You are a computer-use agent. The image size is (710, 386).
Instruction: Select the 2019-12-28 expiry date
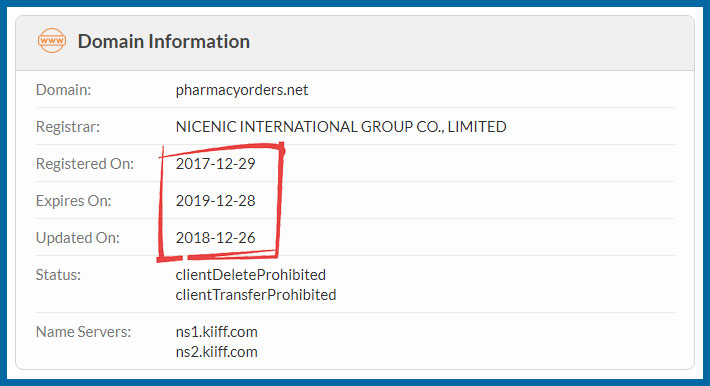point(216,201)
